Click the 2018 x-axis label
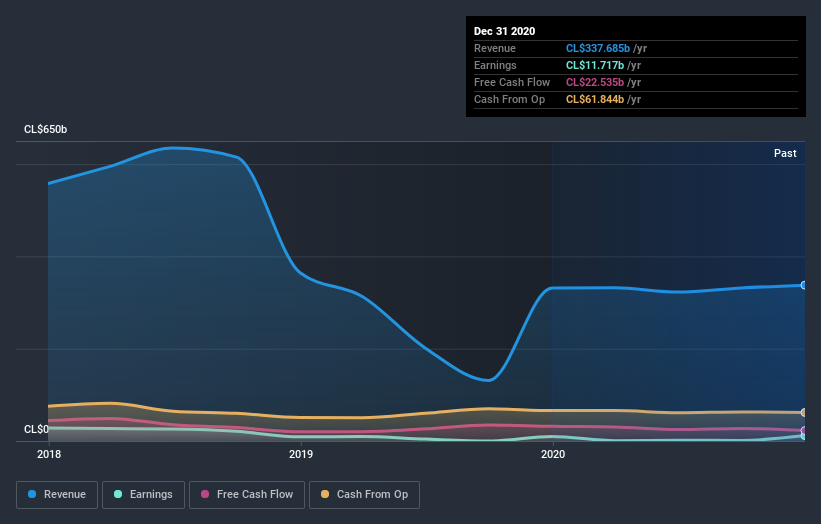Viewport: 821px width, 524px height. (49, 454)
